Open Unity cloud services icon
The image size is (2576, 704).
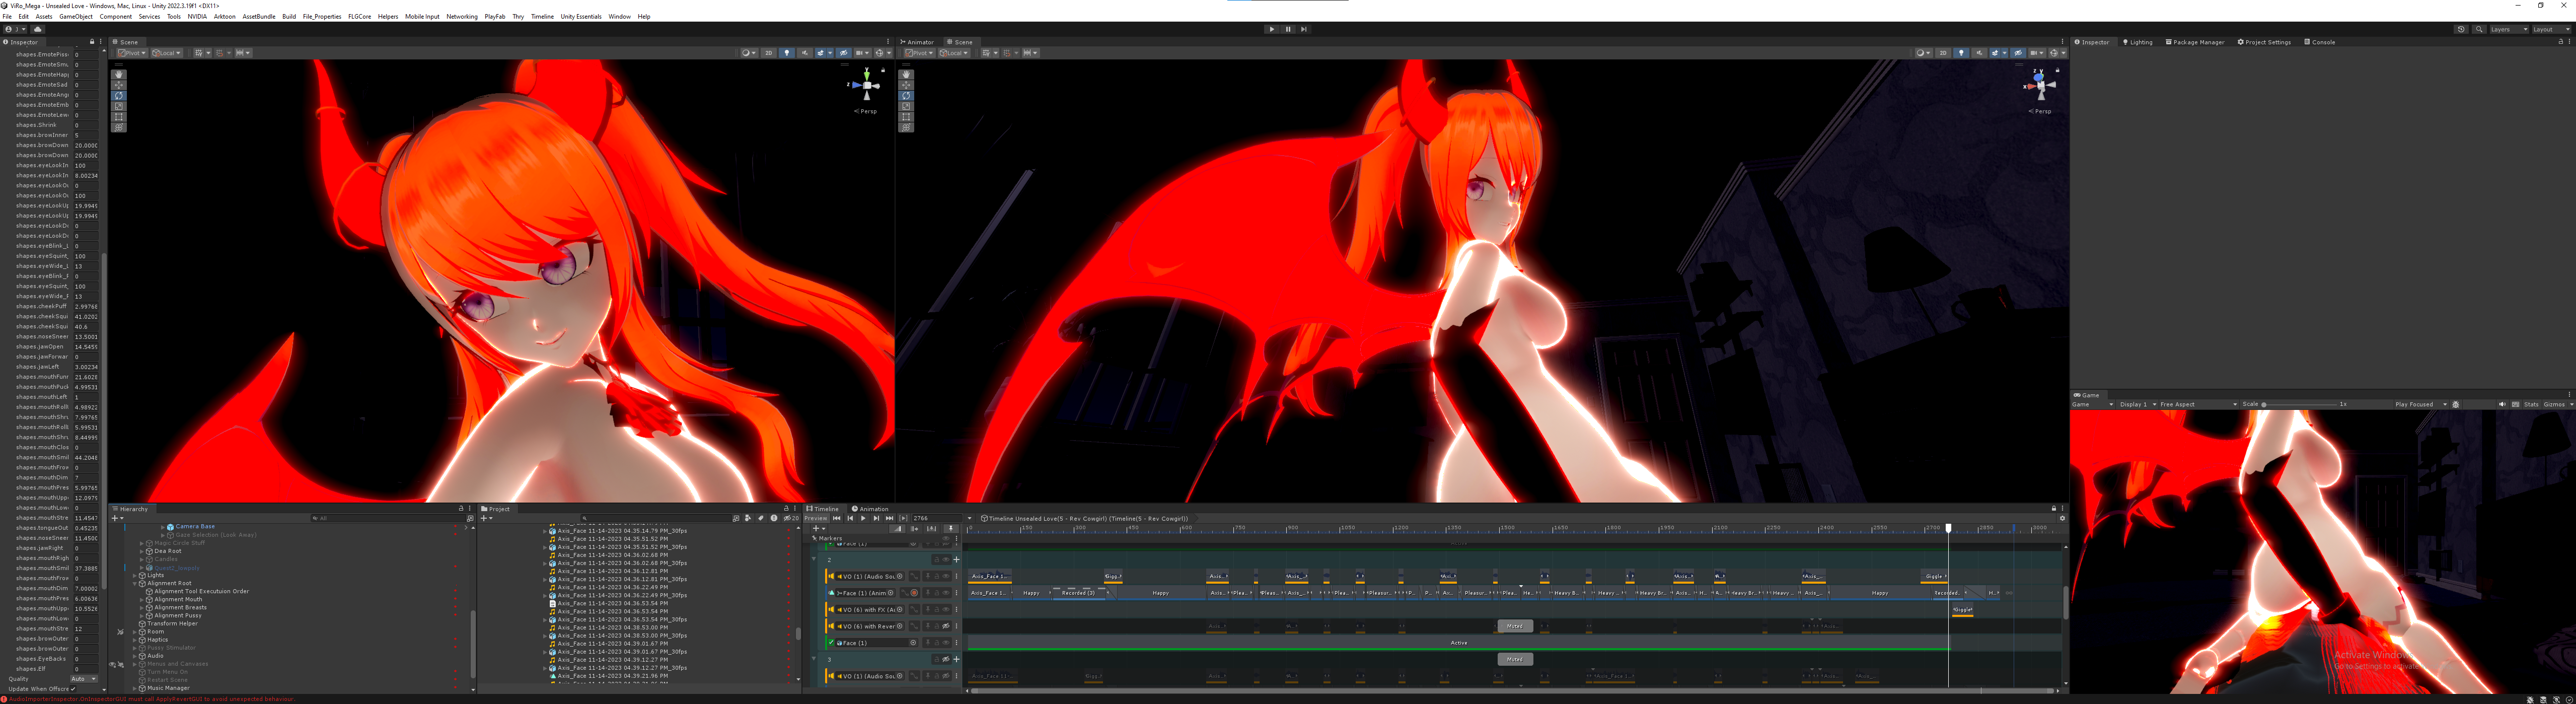[x=38, y=29]
